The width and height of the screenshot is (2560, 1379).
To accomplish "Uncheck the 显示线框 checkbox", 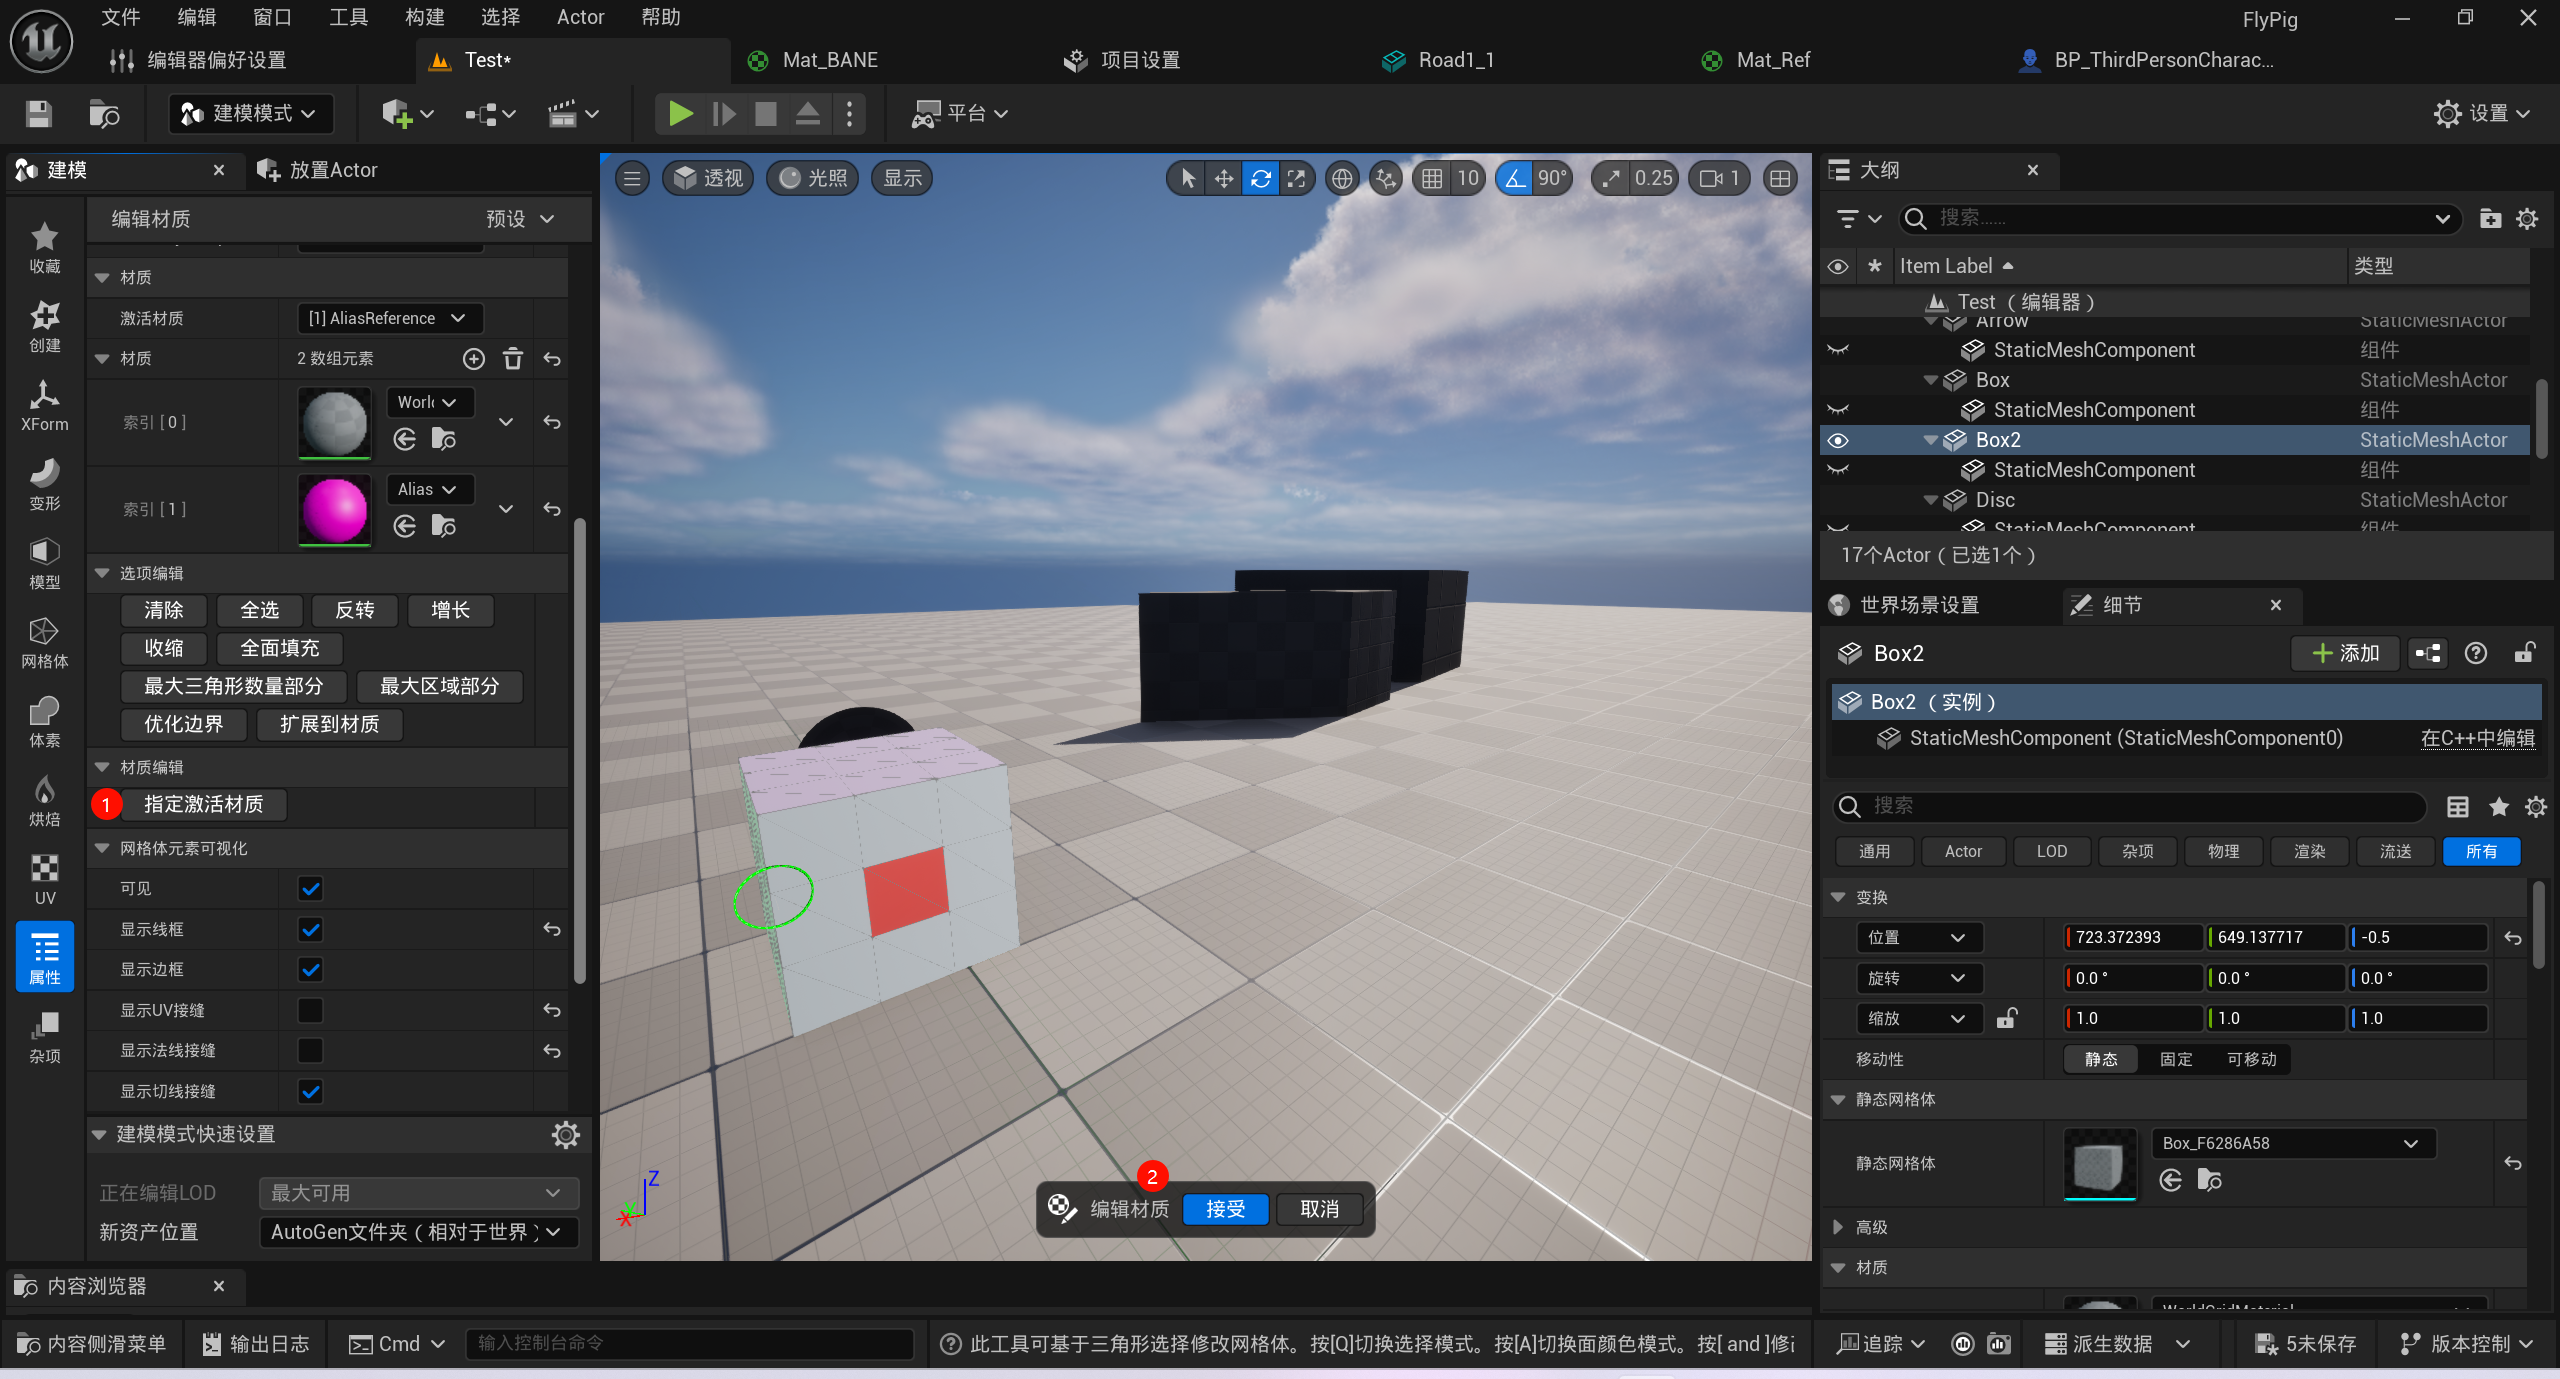I will pos(311,929).
